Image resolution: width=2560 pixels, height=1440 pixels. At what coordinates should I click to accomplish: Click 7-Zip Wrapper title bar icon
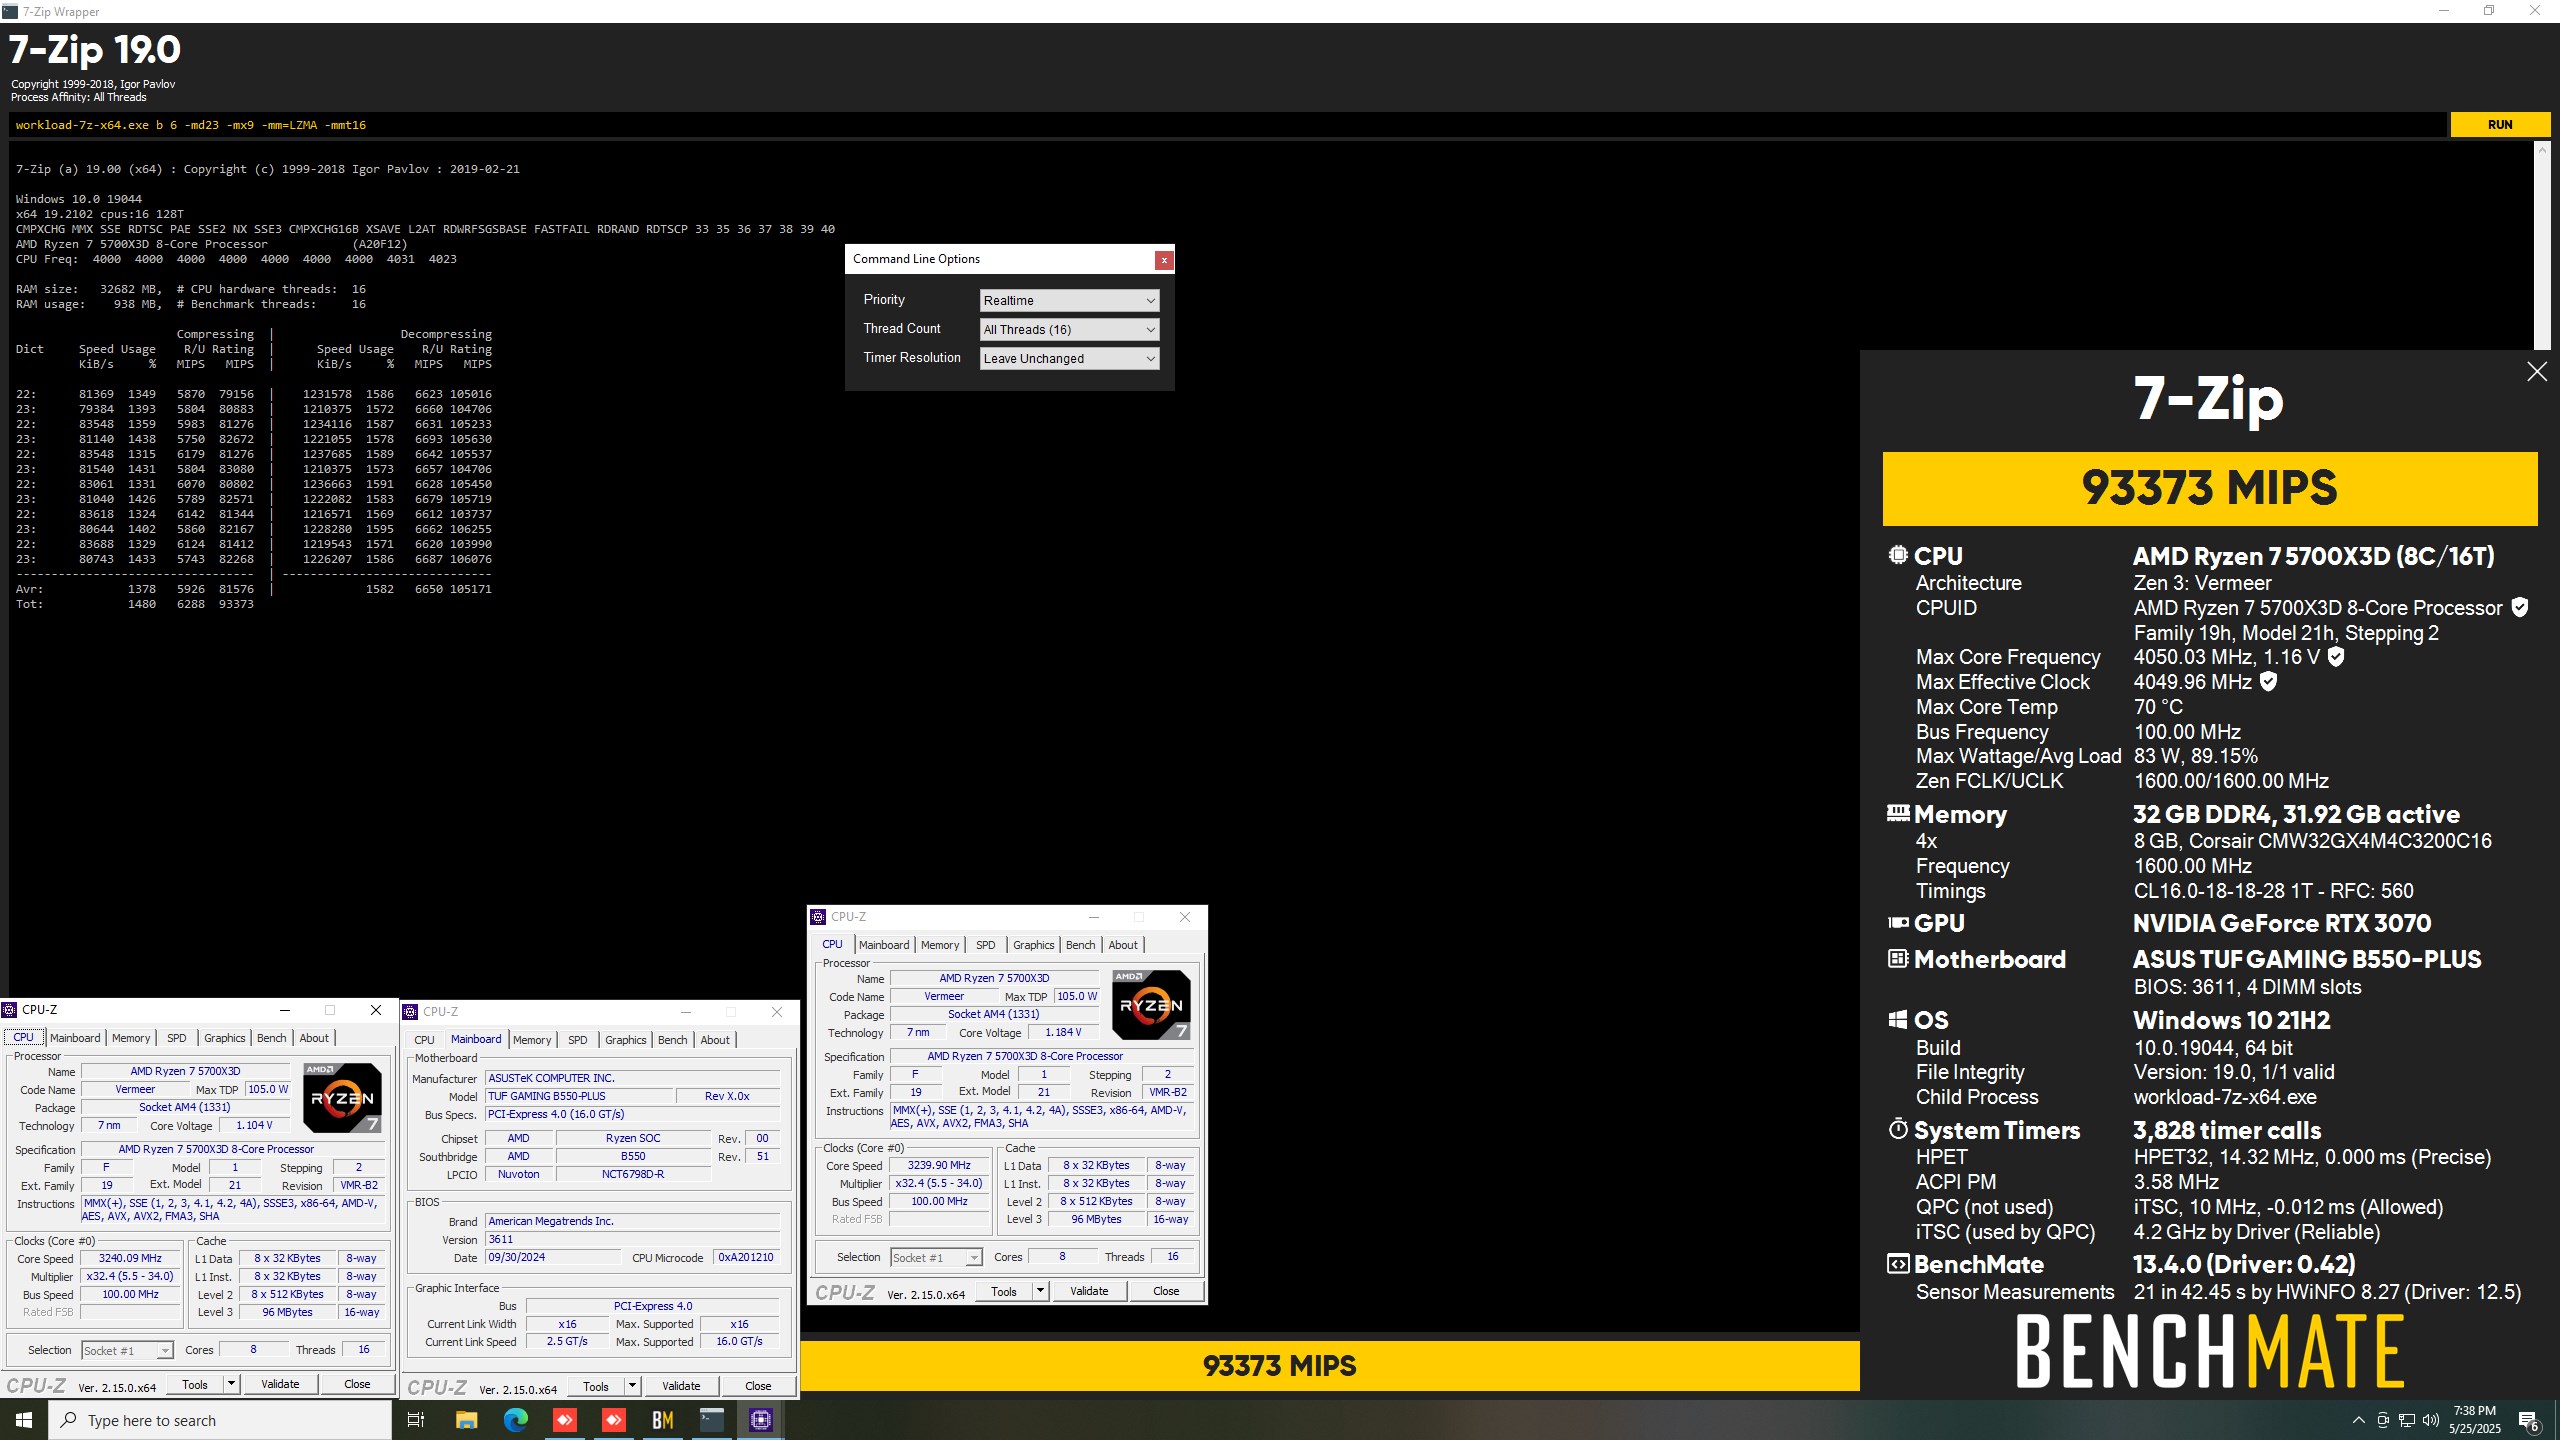click(10, 11)
